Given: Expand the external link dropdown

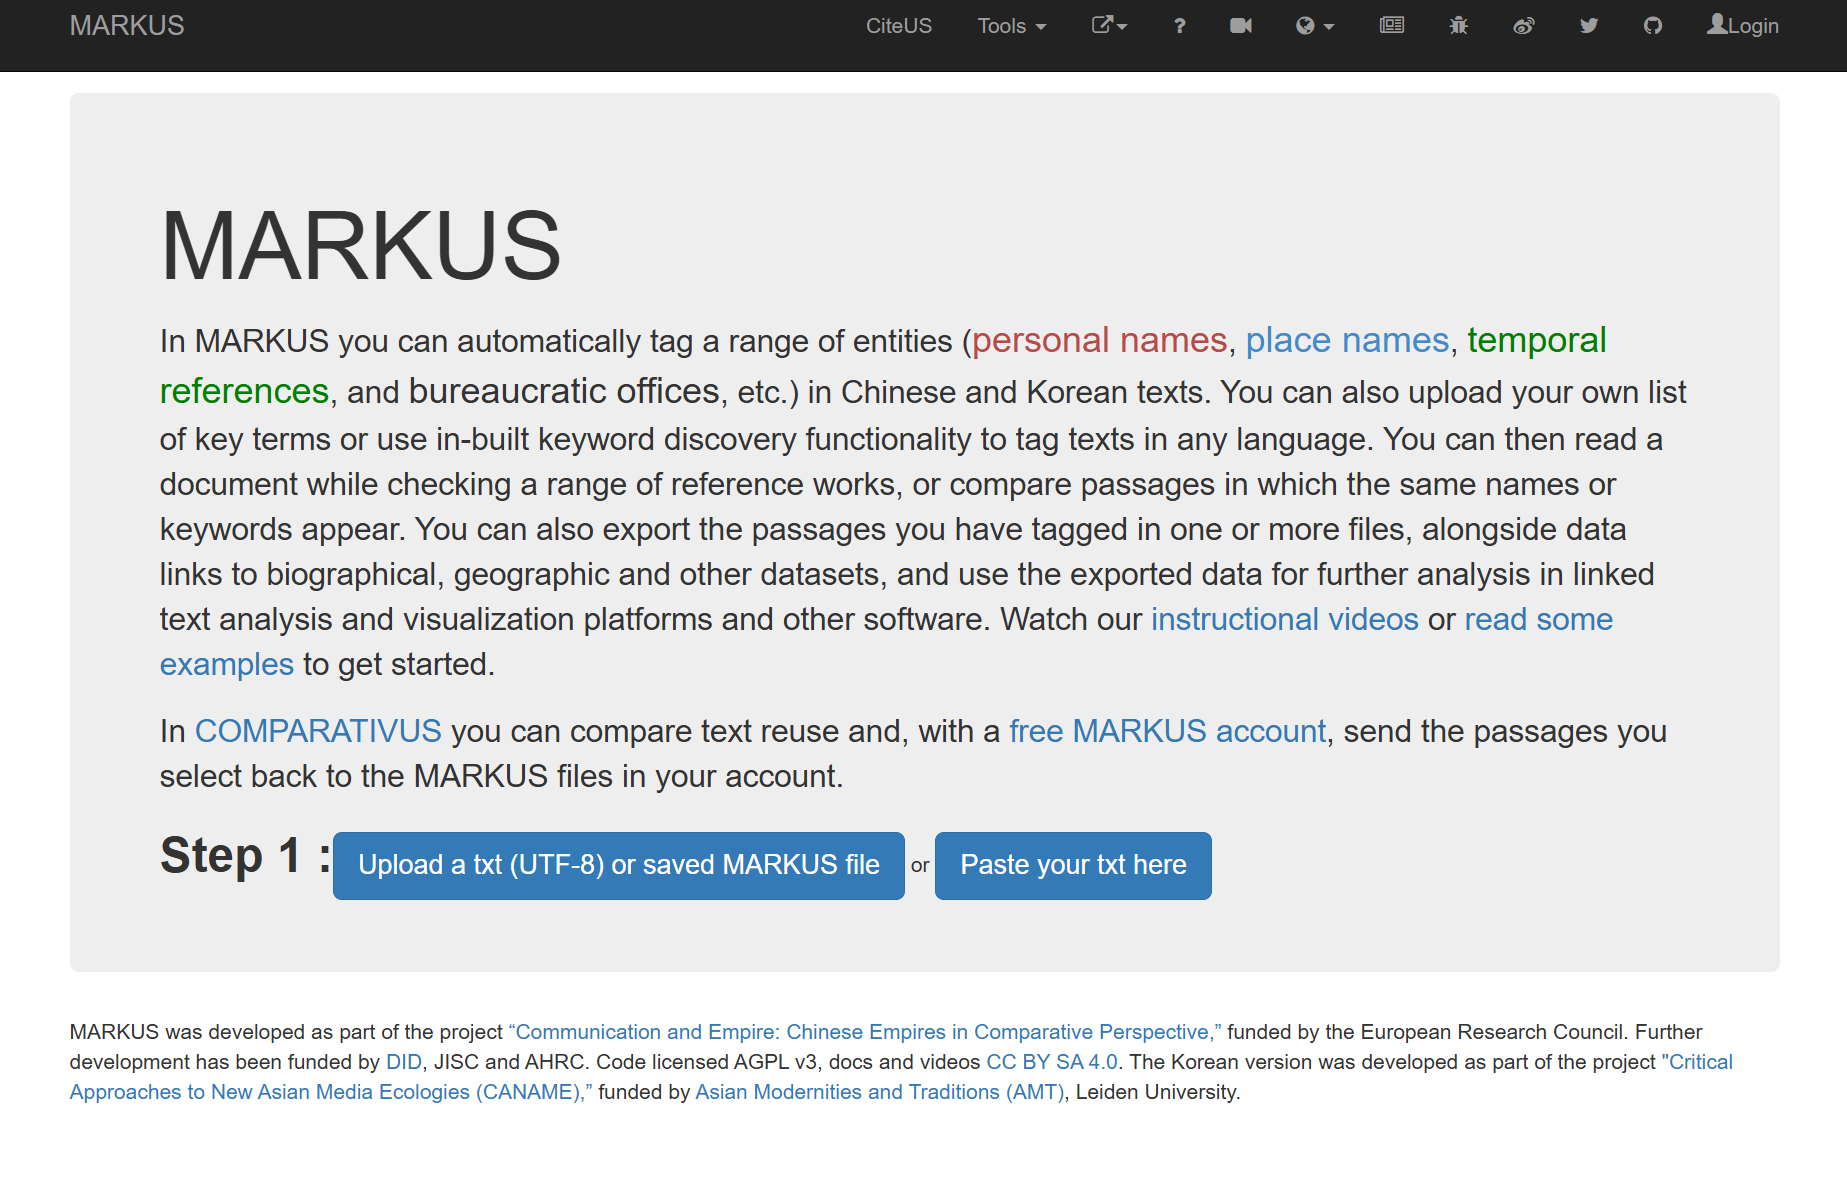Looking at the screenshot, I should pos(1109,26).
